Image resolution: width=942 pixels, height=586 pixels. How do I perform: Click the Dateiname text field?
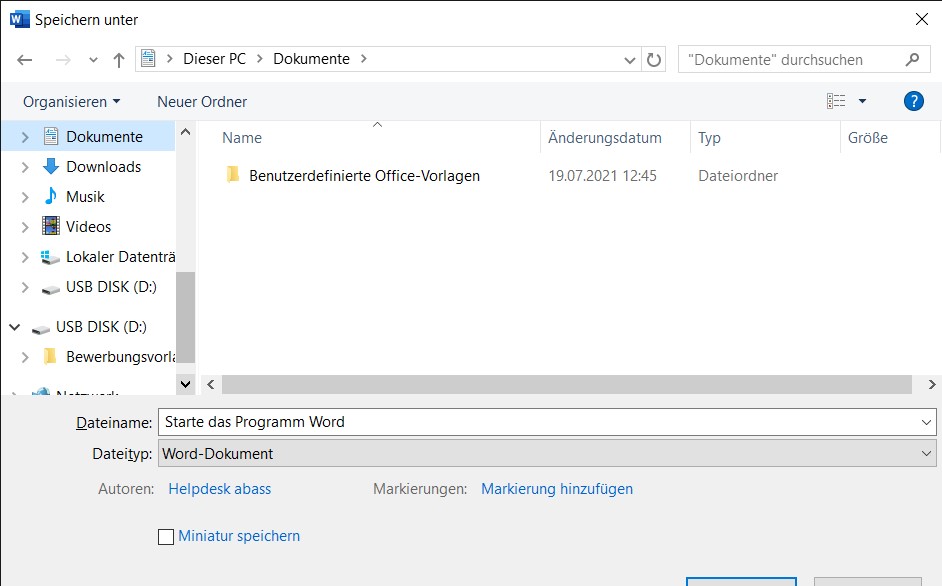pyautogui.click(x=535, y=422)
